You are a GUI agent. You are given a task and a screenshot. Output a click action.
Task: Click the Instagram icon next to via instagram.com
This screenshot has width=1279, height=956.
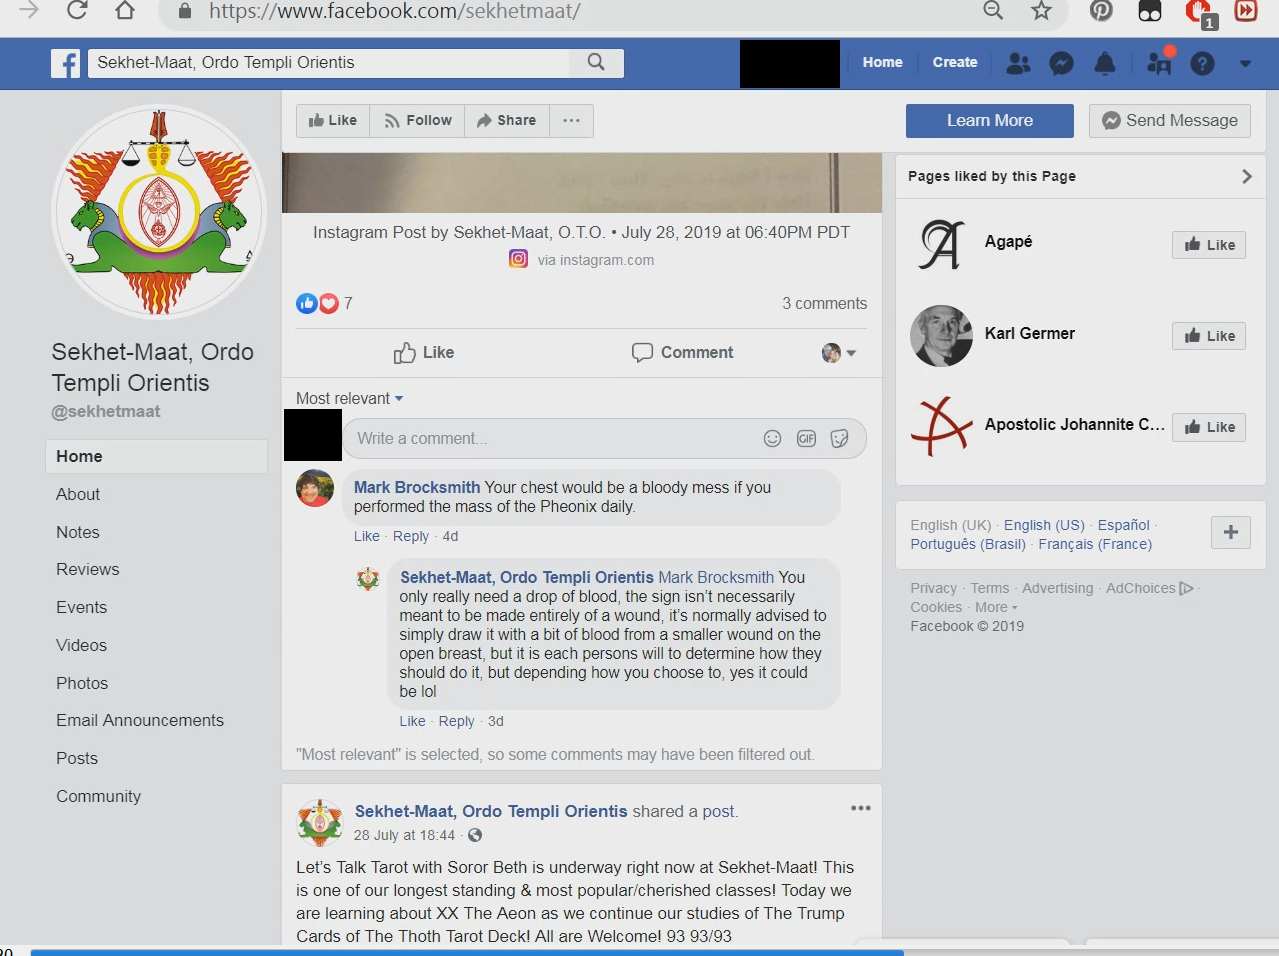coord(518,259)
